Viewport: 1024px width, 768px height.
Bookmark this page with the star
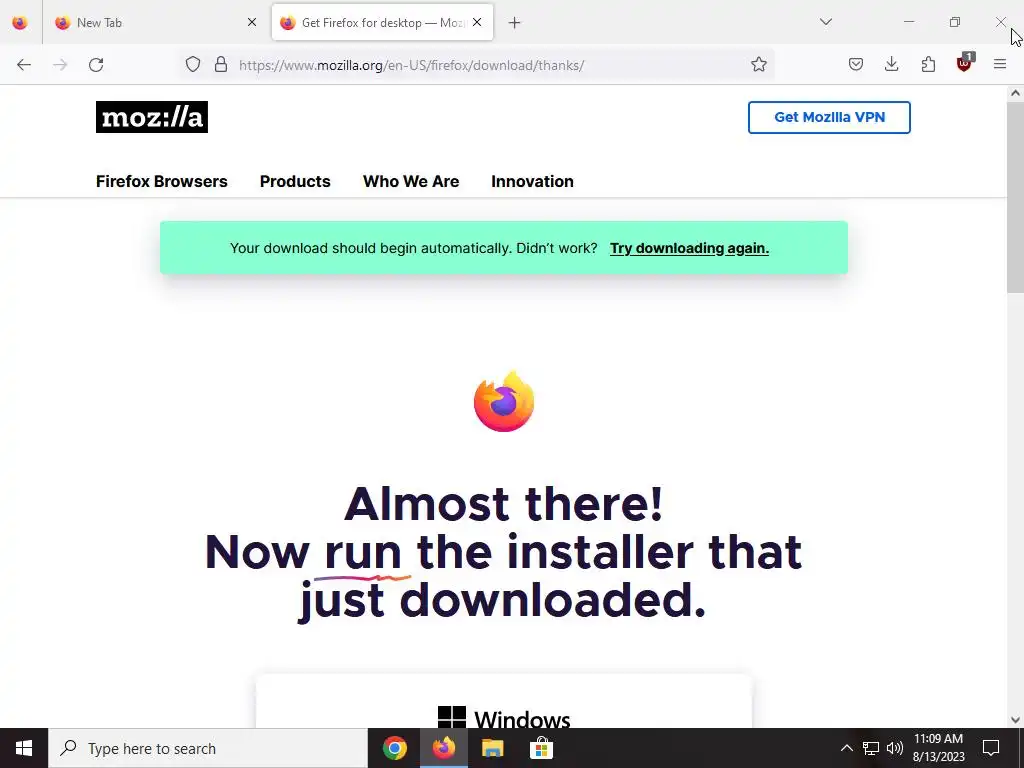758,65
